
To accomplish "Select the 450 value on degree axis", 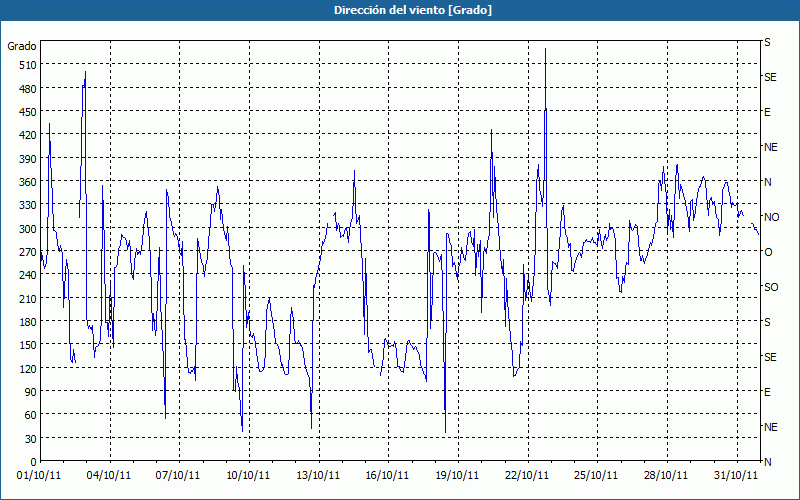I will (28, 112).
